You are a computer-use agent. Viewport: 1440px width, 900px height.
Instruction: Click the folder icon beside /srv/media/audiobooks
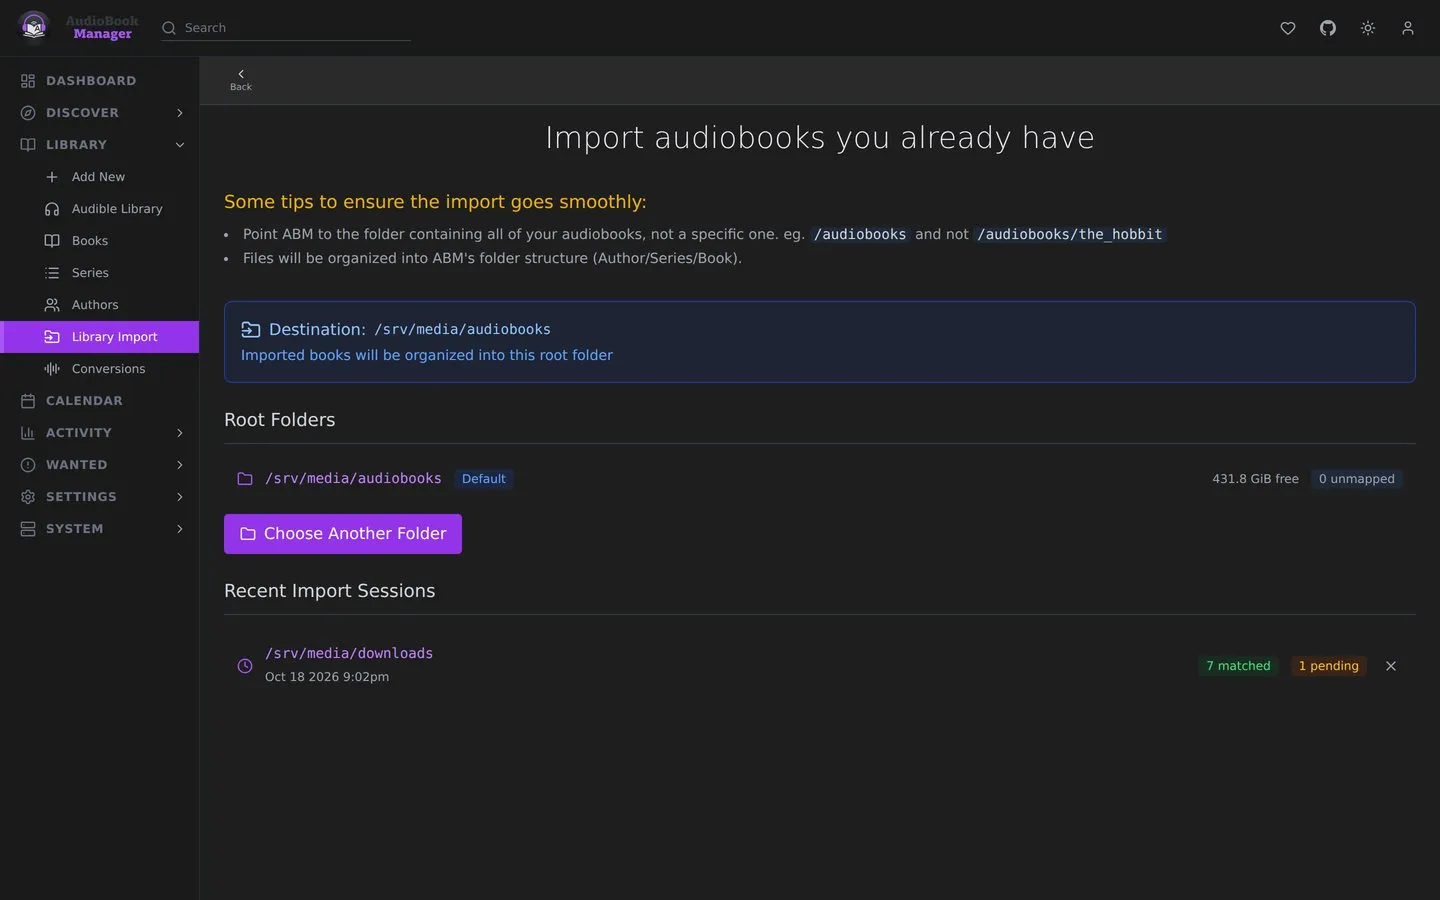click(245, 479)
